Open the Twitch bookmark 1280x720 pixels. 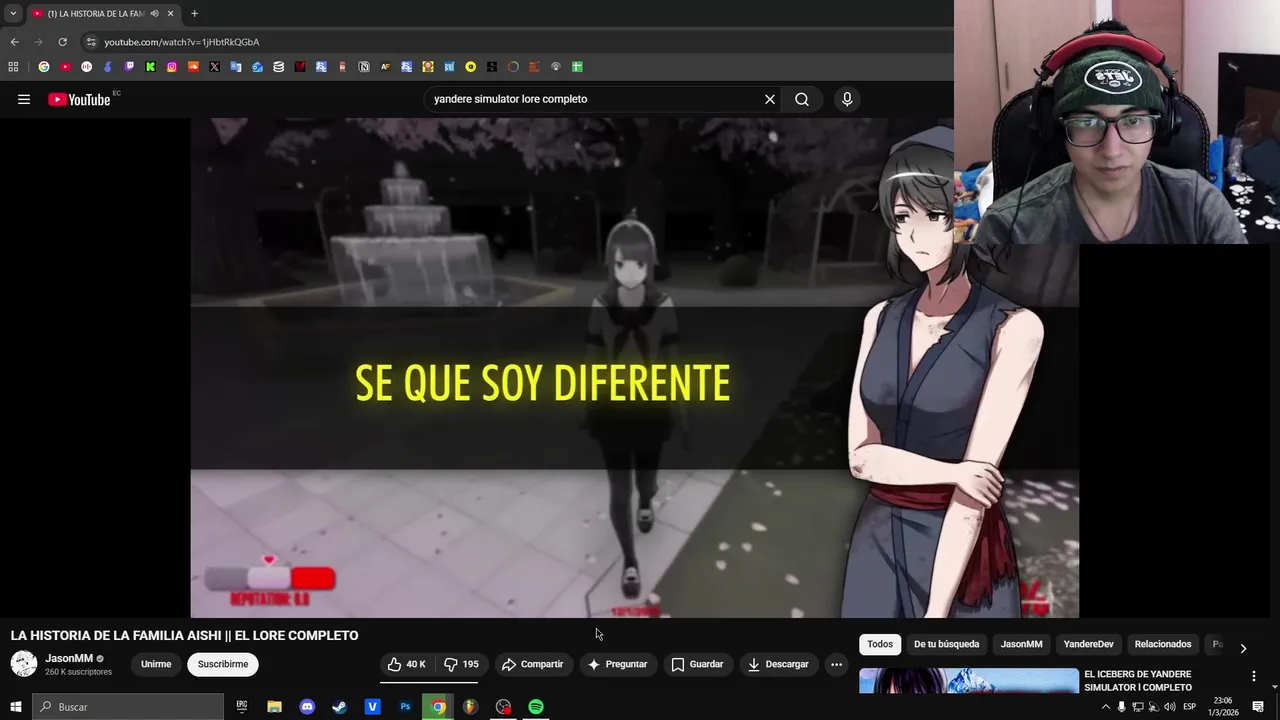[x=129, y=67]
